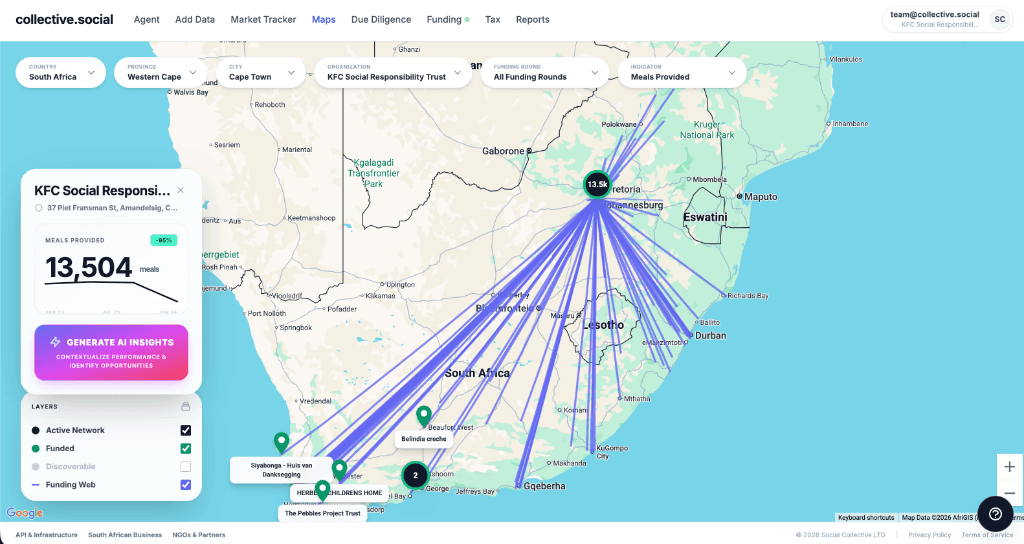1024x544 pixels.
Task: Select the Siyabonga Huis van Danksegging pin
Action: (x=281, y=442)
